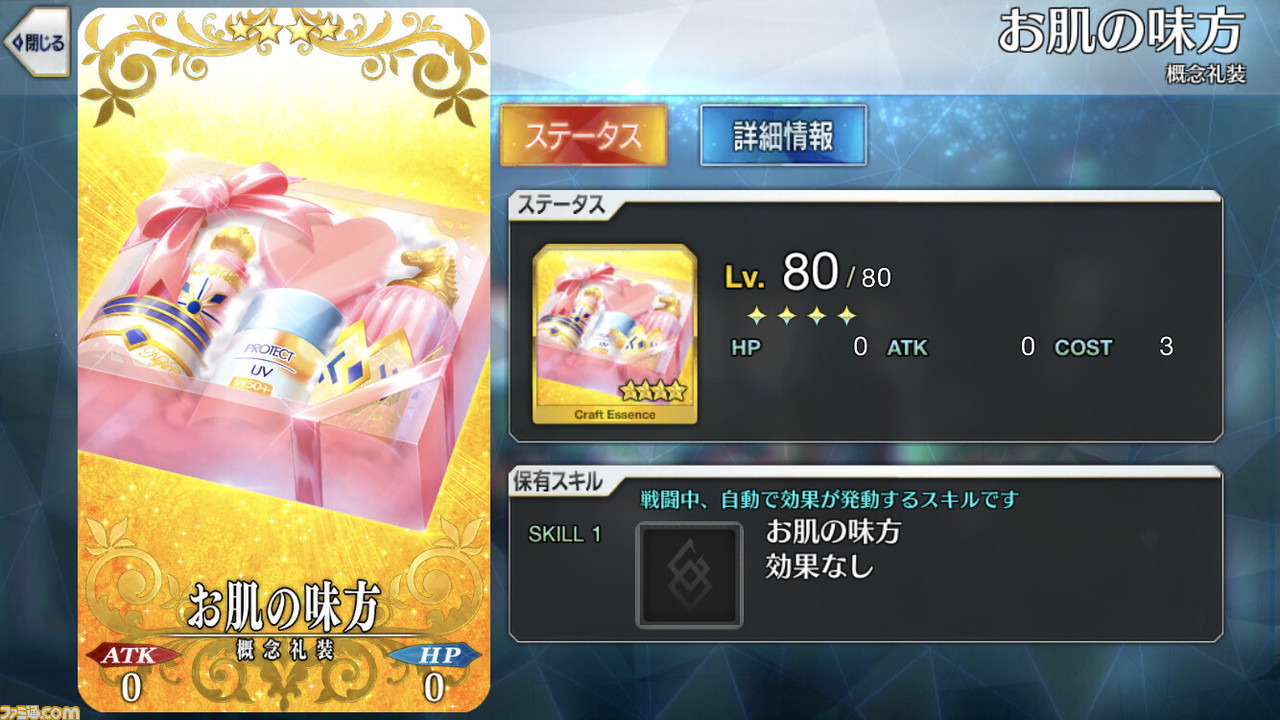
Task: Click the お肌の味方 name on card bottom
Action: pyautogui.click(x=284, y=607)
